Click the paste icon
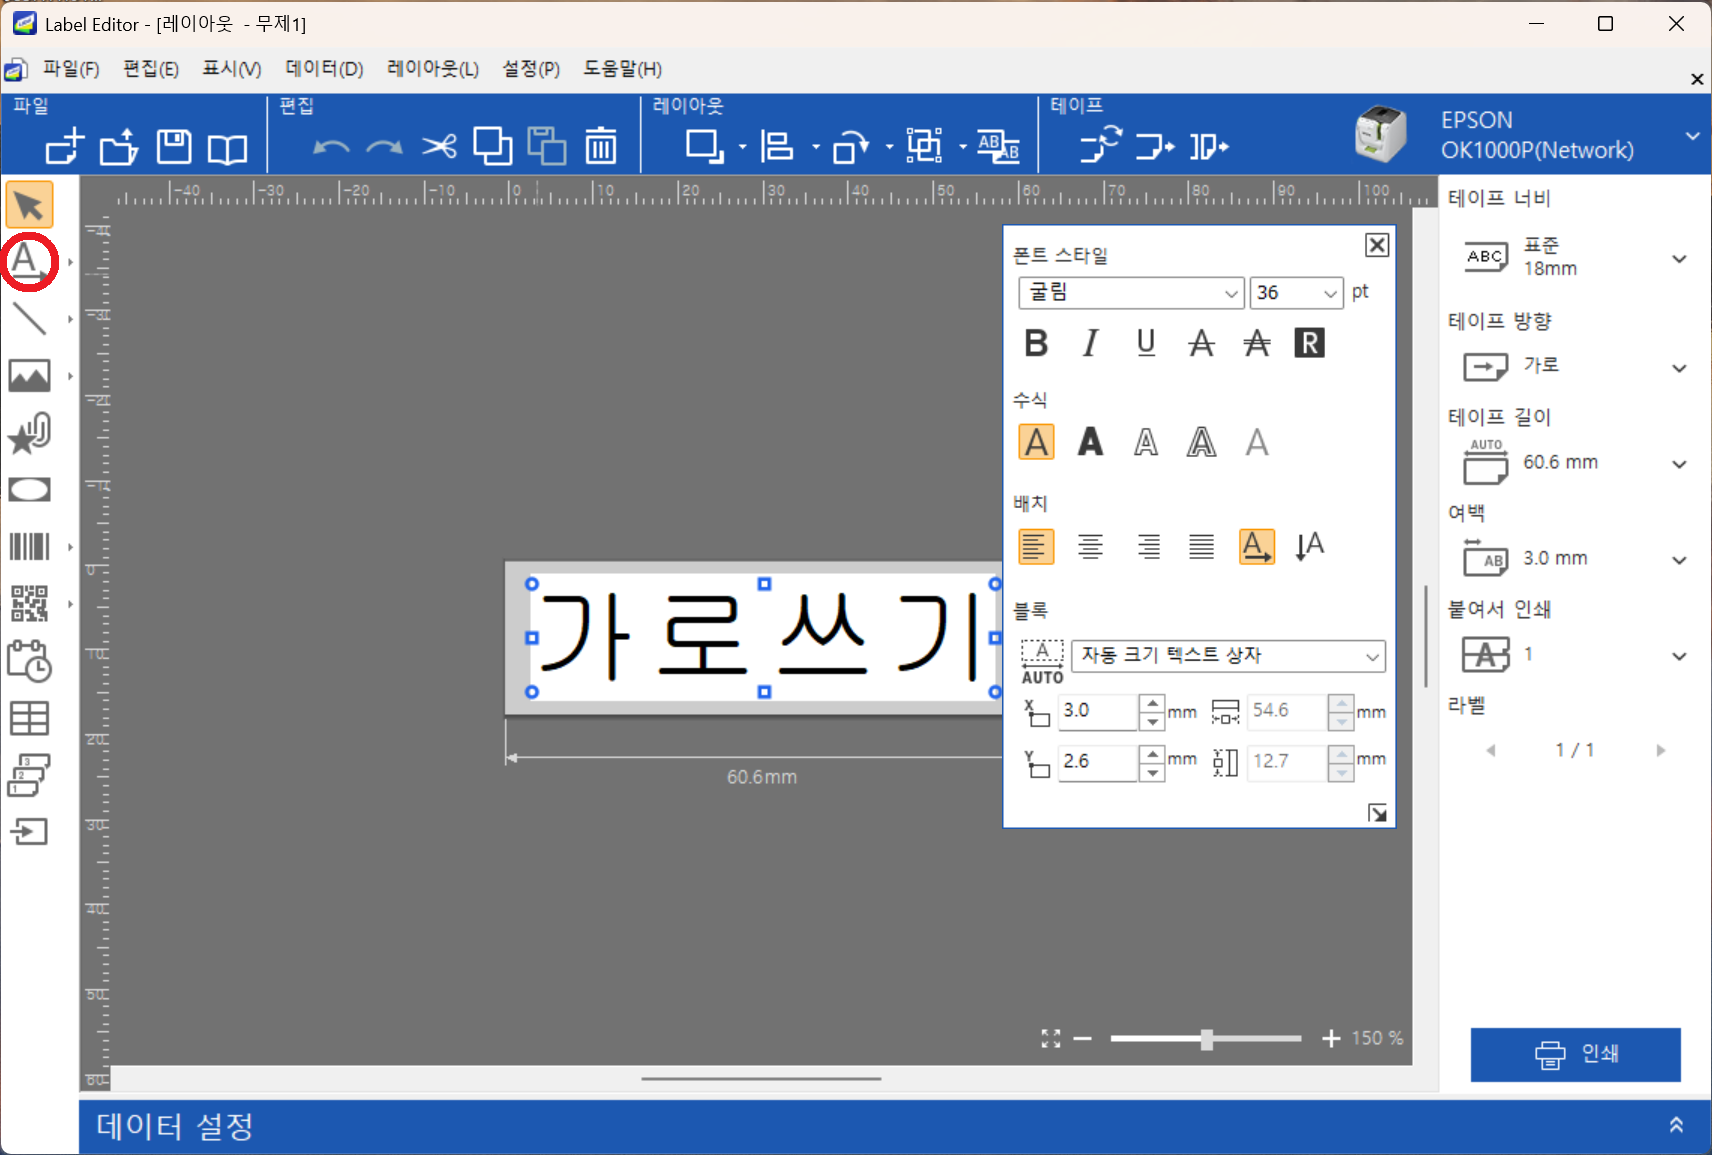 (x=547, y=147)
